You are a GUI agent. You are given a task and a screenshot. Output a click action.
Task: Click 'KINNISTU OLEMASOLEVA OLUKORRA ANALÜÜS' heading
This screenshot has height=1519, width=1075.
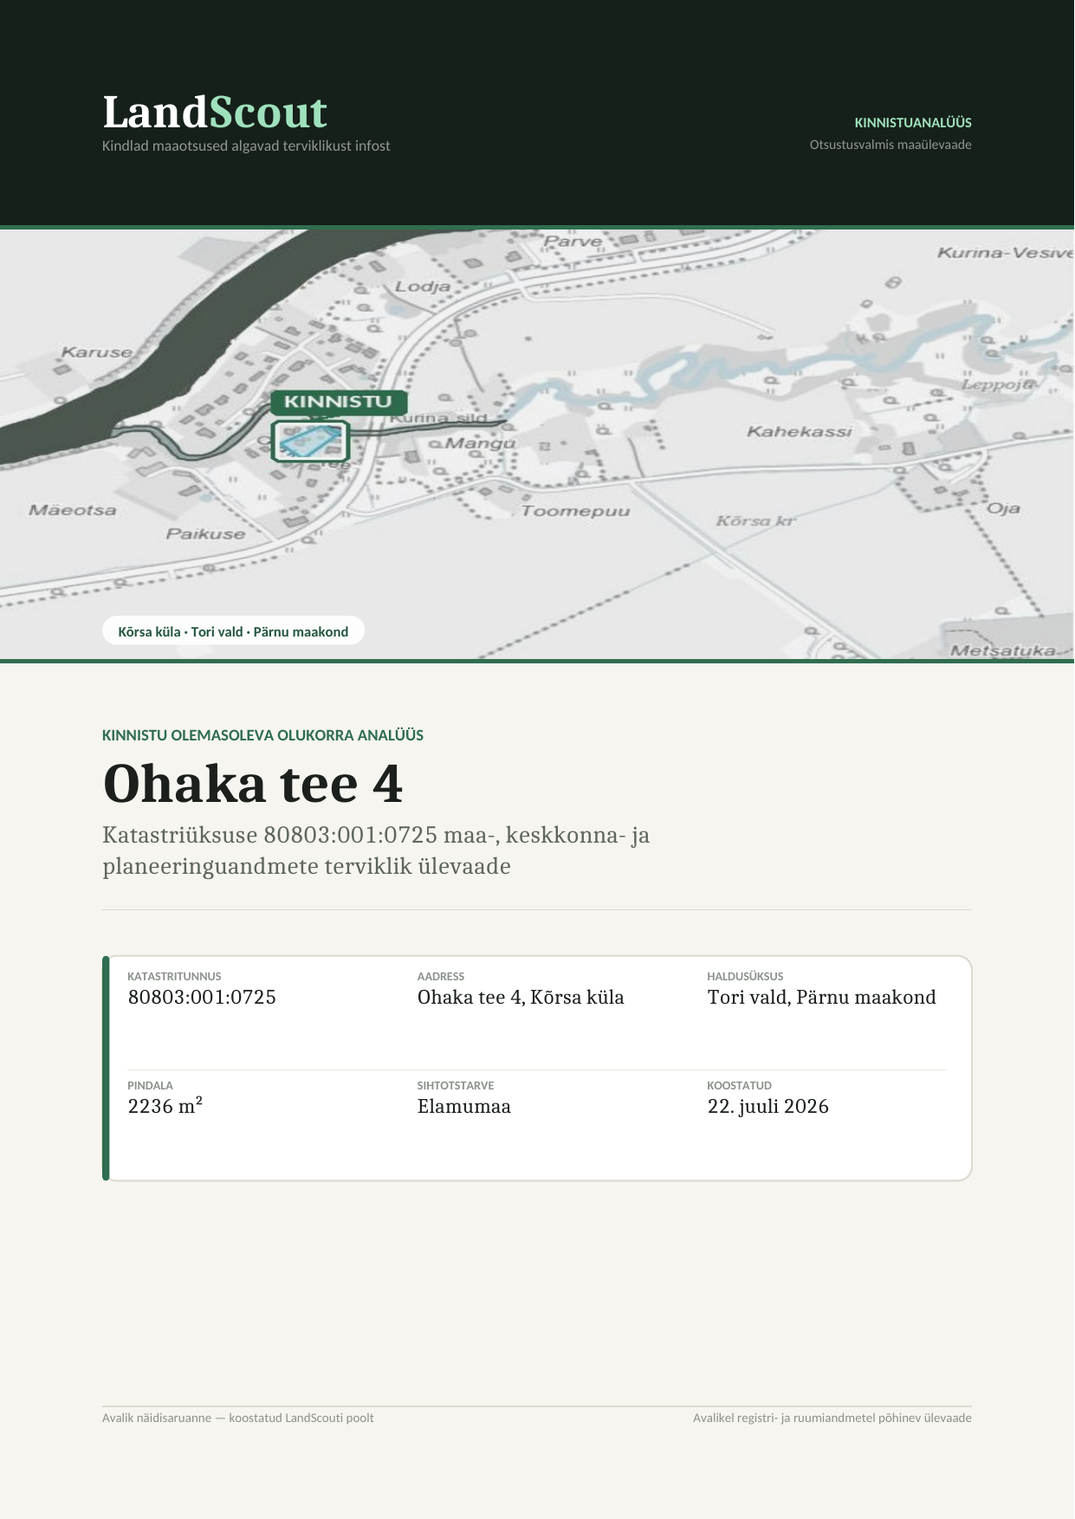tap(263, 735)
